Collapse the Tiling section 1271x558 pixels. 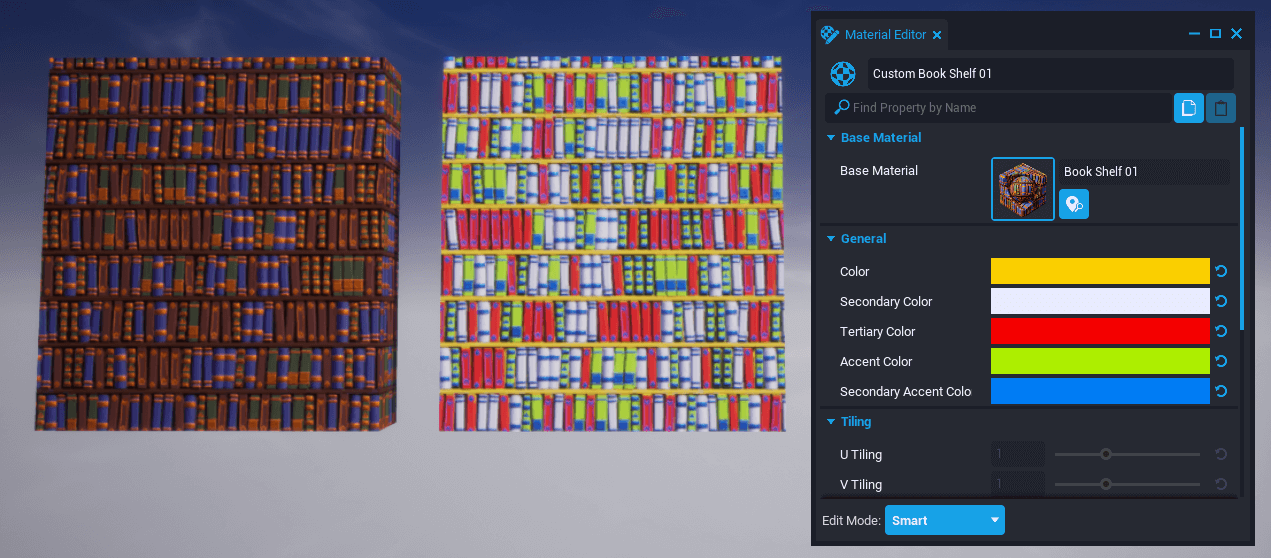pos(831,422)
